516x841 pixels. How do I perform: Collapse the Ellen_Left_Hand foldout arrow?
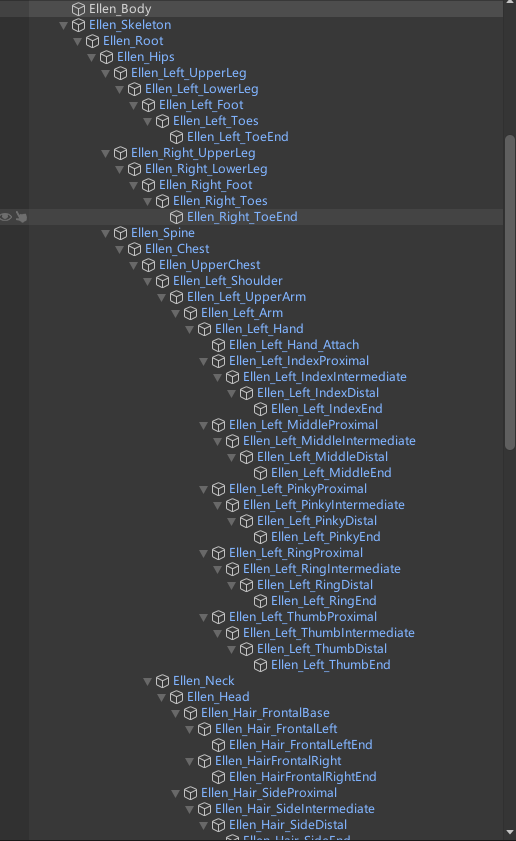[189, 329]
